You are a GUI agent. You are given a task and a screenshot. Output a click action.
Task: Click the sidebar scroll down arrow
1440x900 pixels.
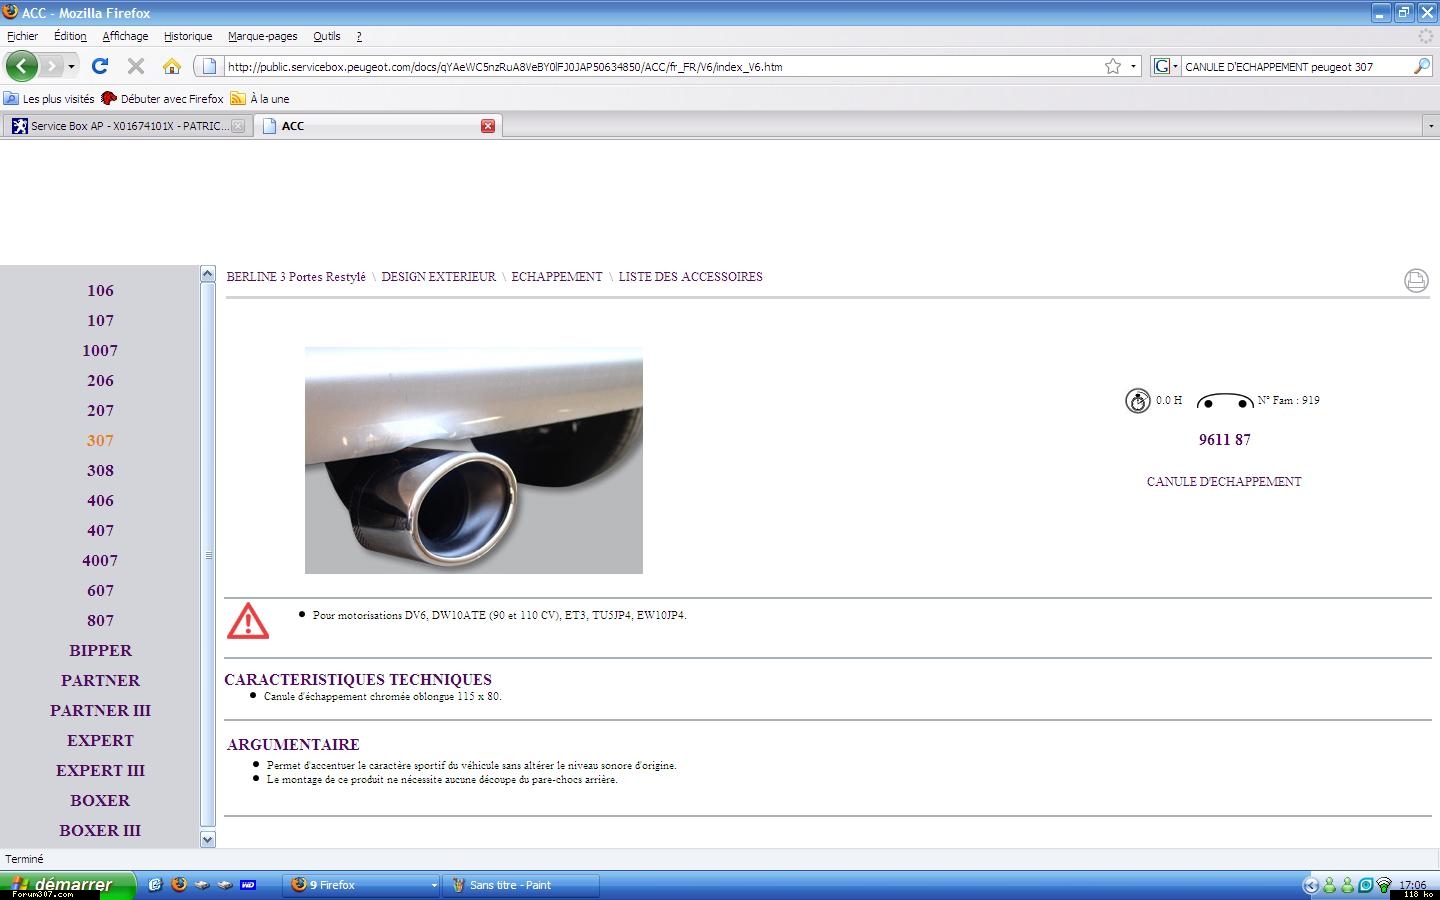coord(208,840)
